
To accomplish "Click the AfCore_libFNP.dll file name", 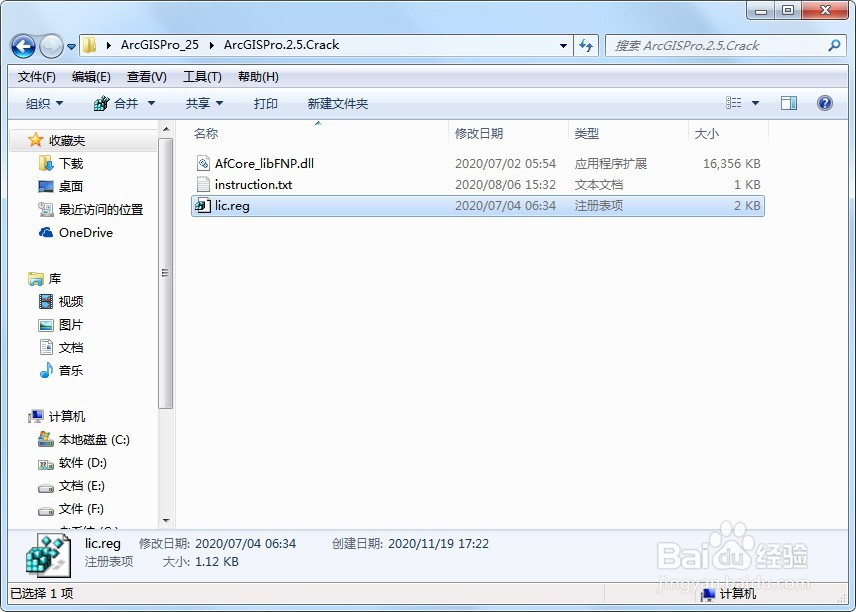I will [264, 163].
